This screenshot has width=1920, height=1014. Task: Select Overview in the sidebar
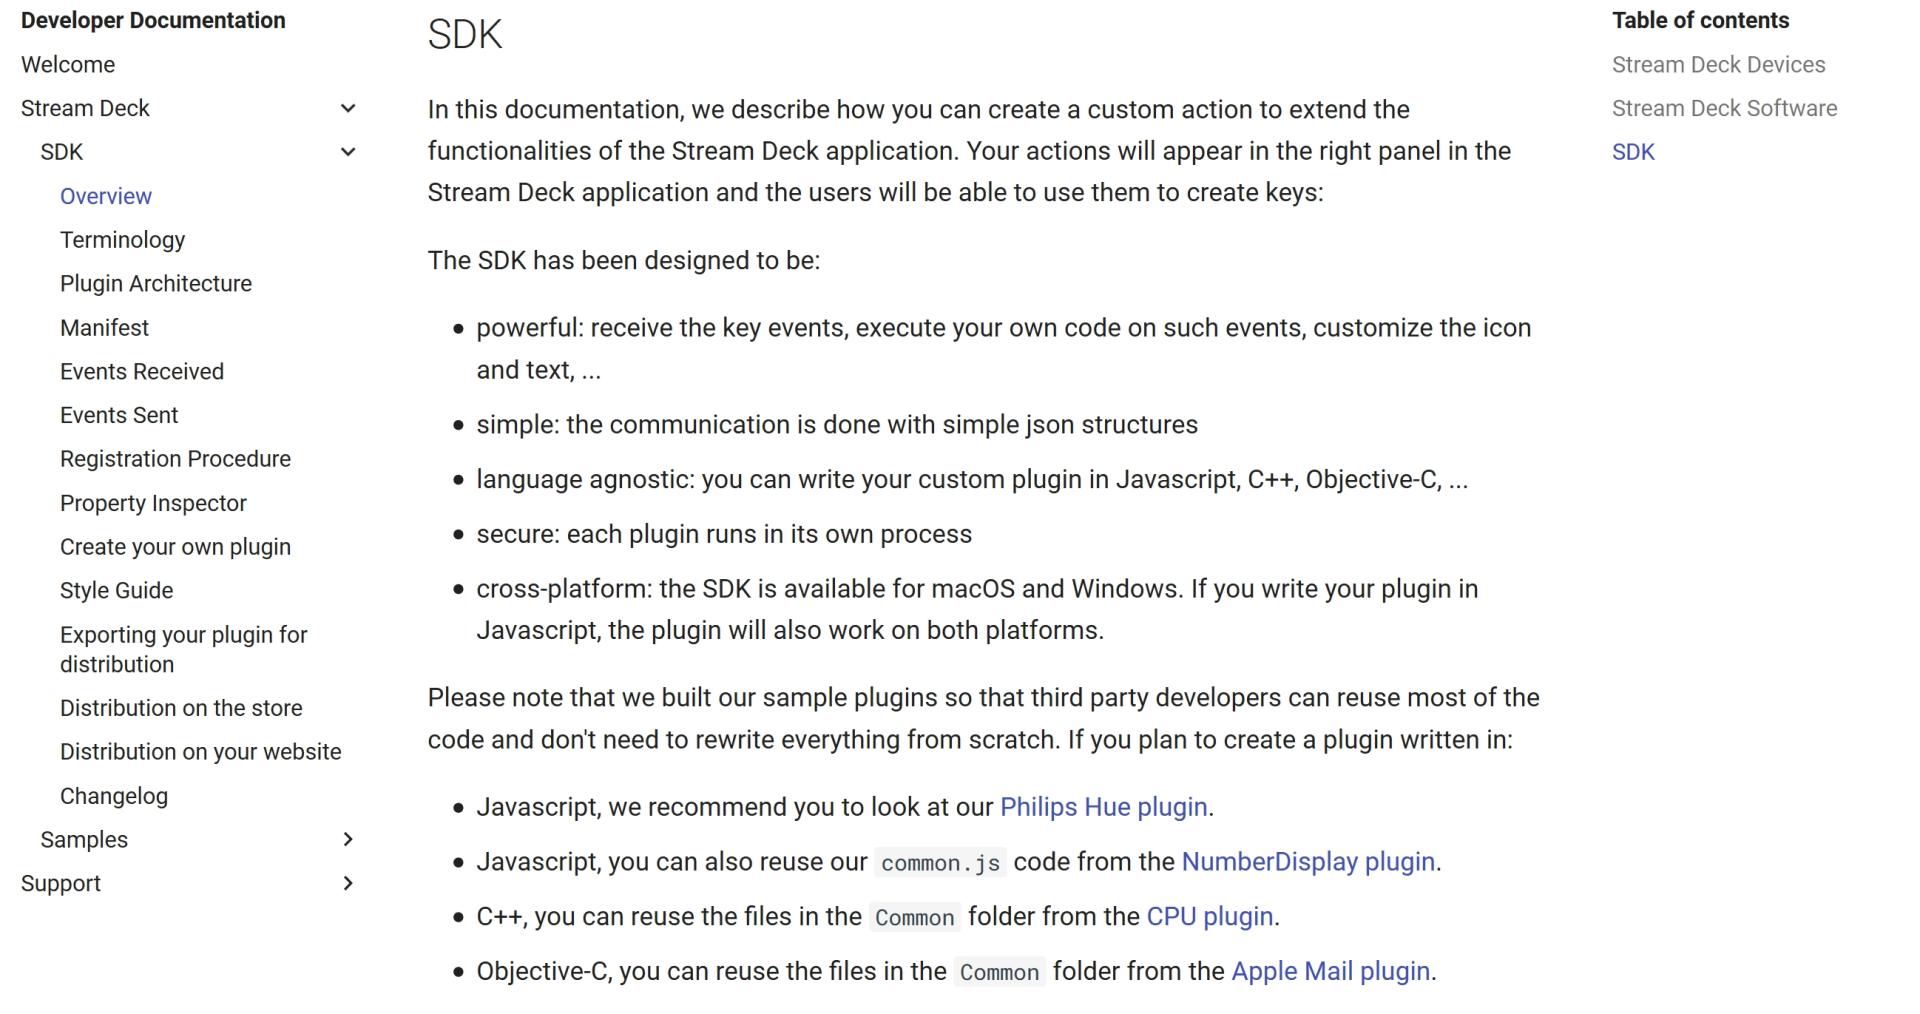click(x=106, y=197)
